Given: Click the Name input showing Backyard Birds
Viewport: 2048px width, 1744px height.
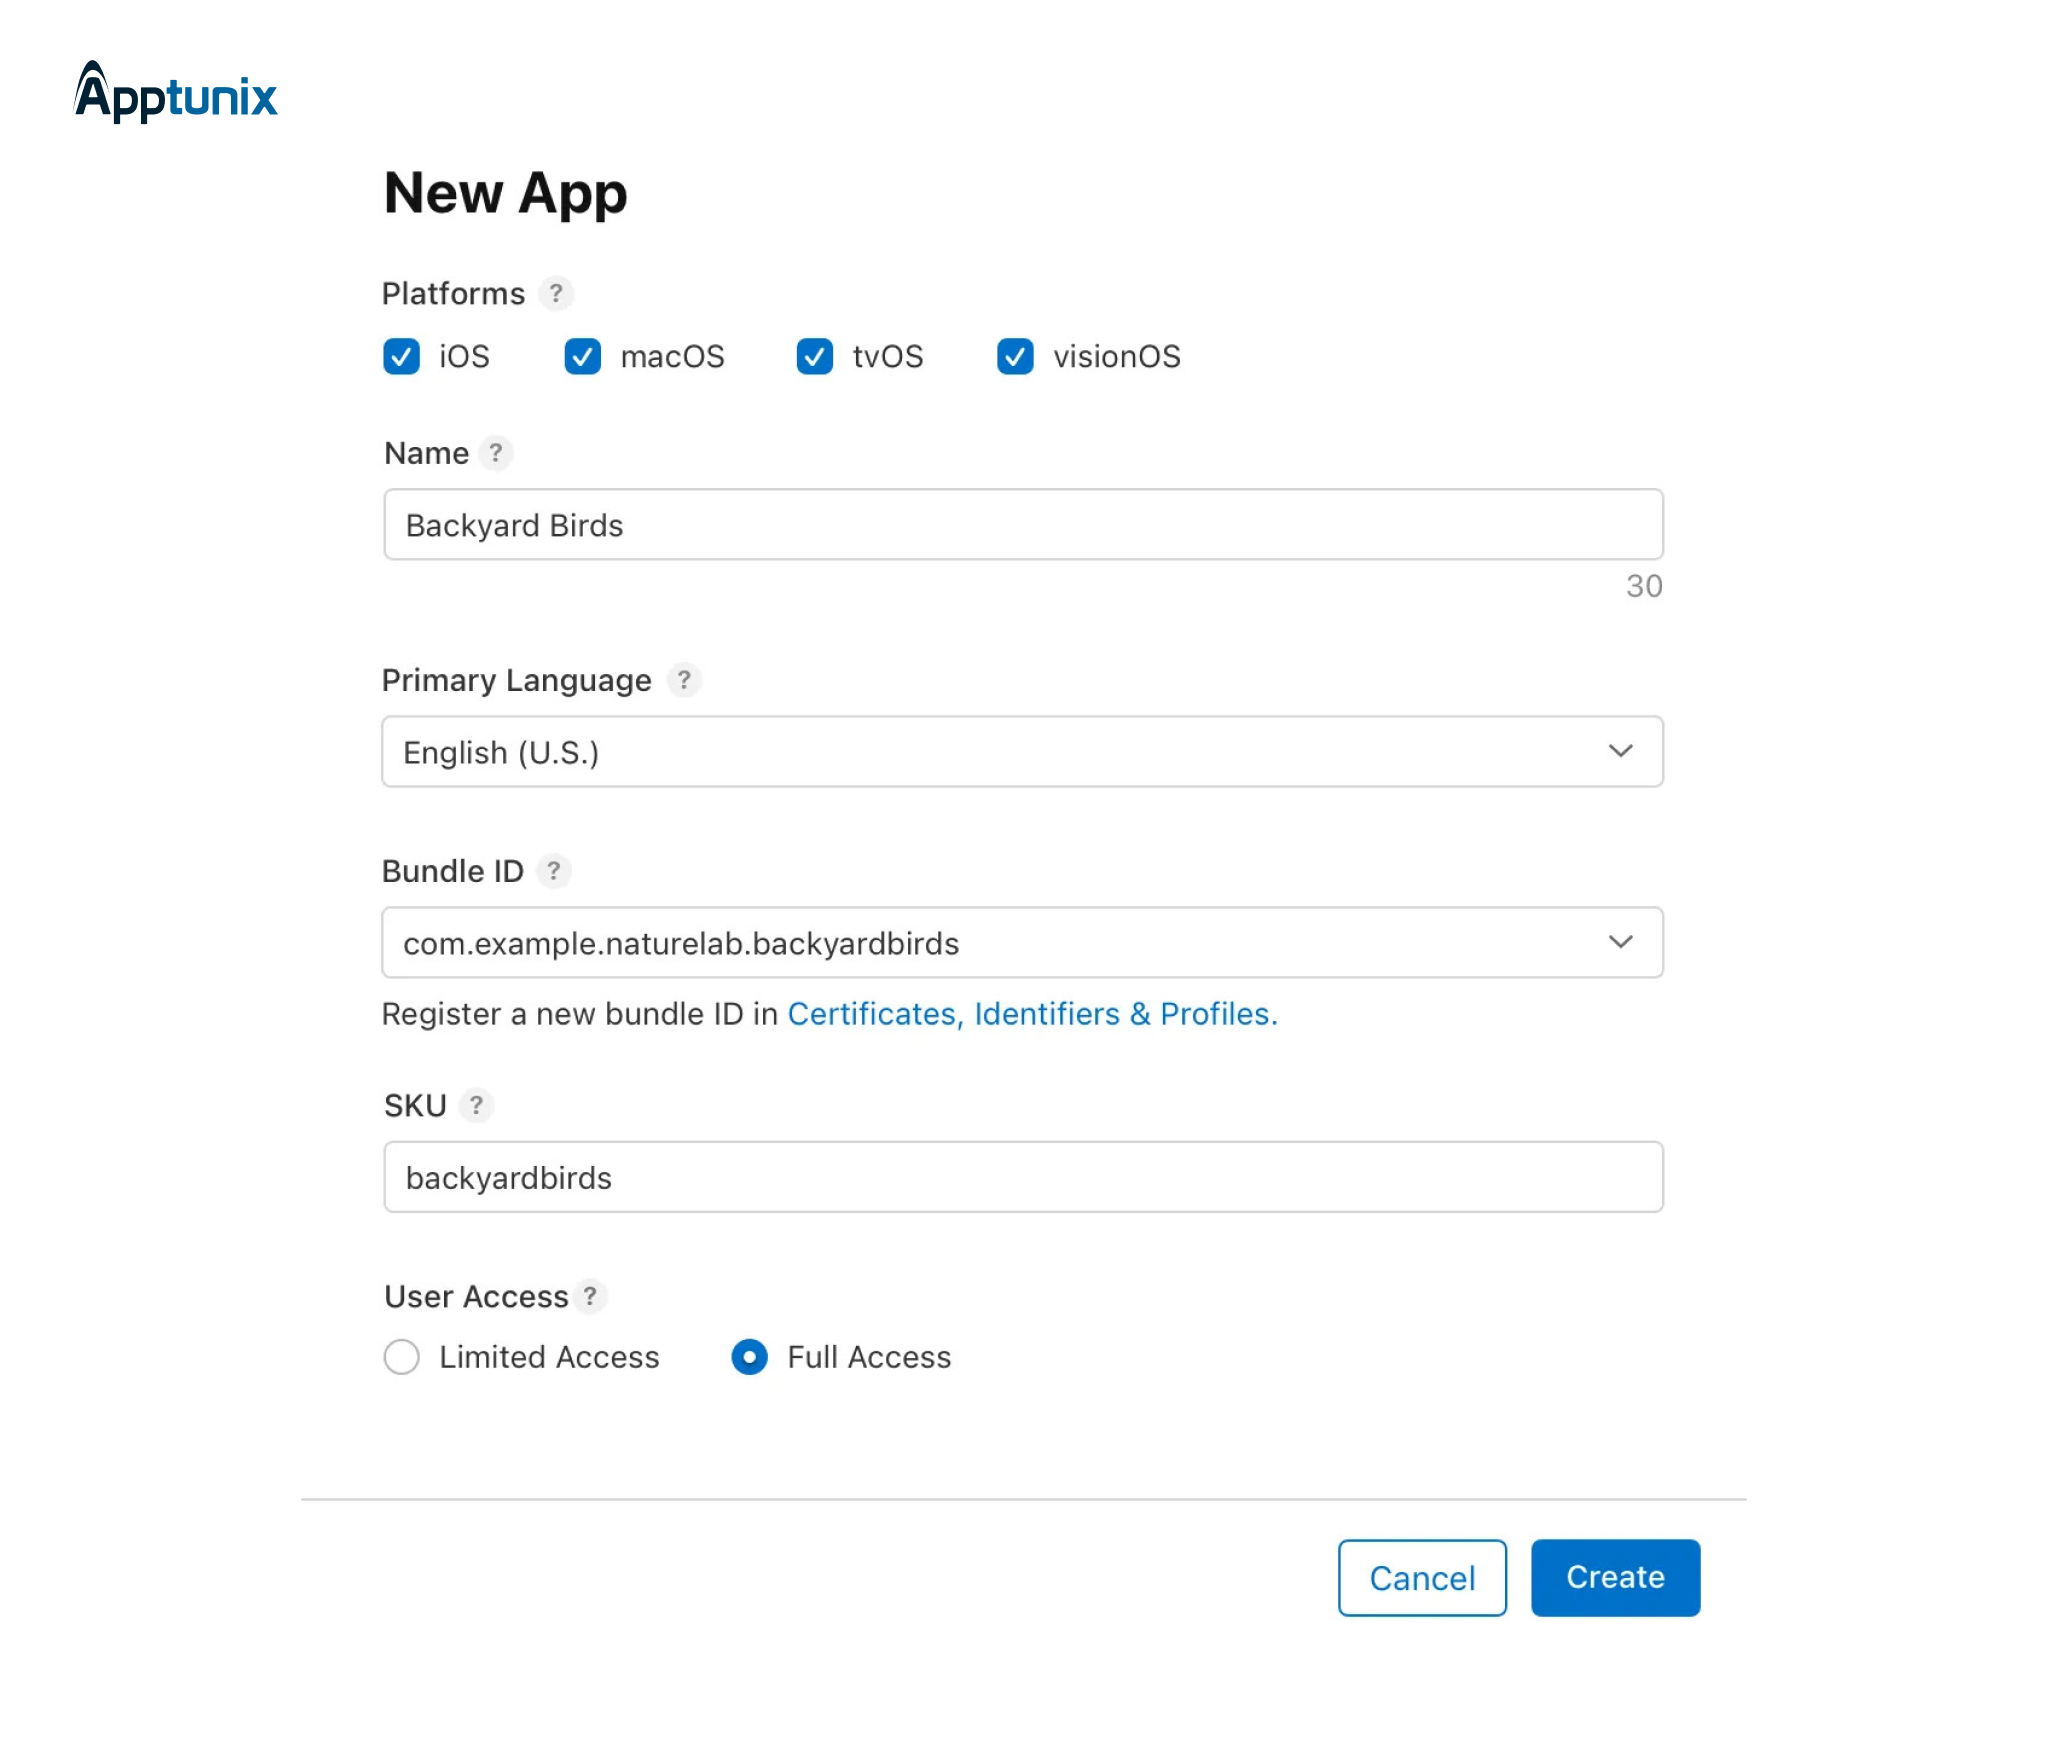Looking at the screenshot, I should 1022,524.
